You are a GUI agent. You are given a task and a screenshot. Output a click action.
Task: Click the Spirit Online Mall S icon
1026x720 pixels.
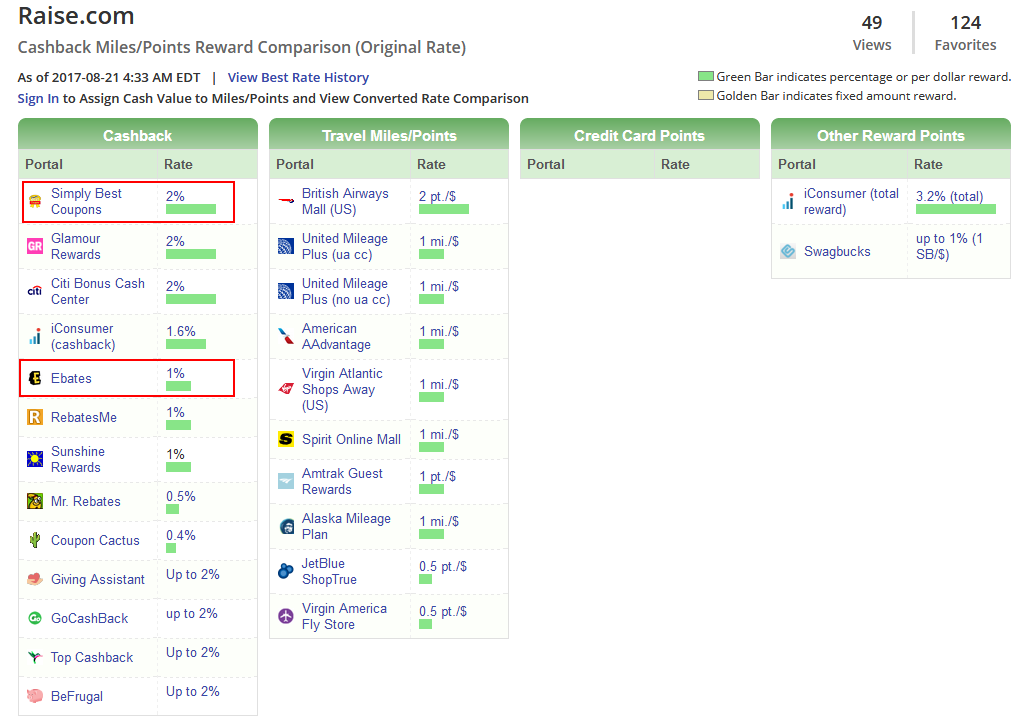286,439
